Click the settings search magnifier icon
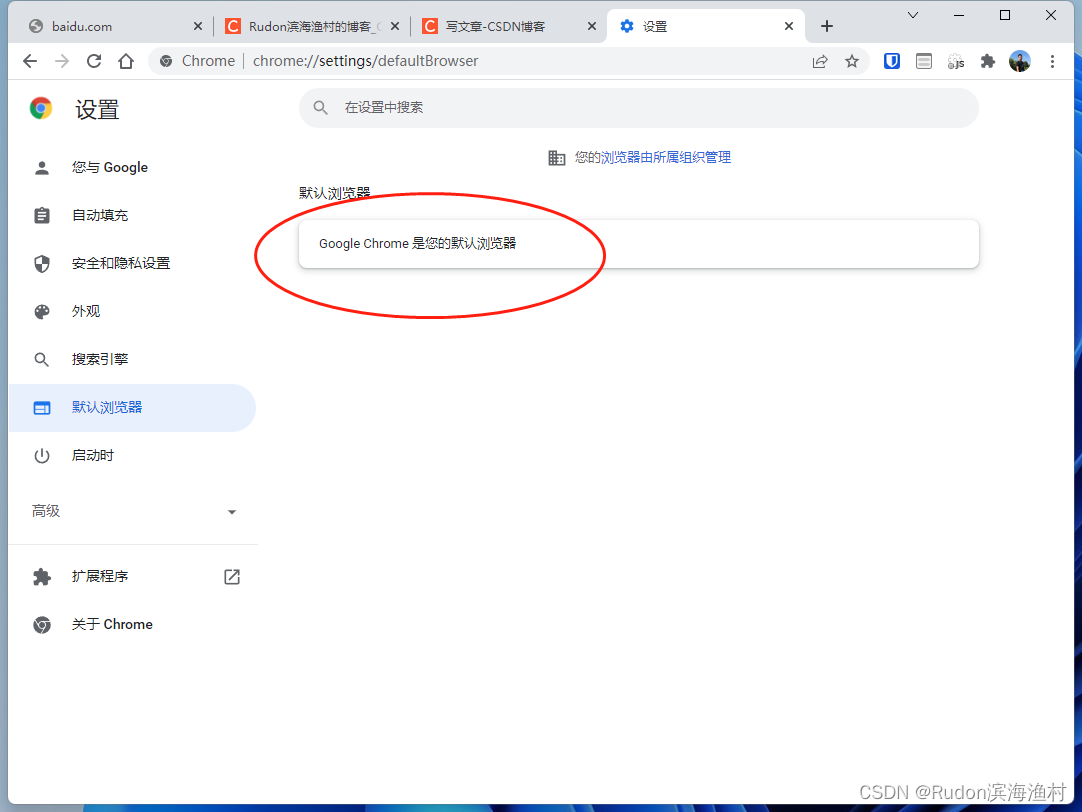The width and height of the screenshot is (1082, 812). click(x=320, y=108)
